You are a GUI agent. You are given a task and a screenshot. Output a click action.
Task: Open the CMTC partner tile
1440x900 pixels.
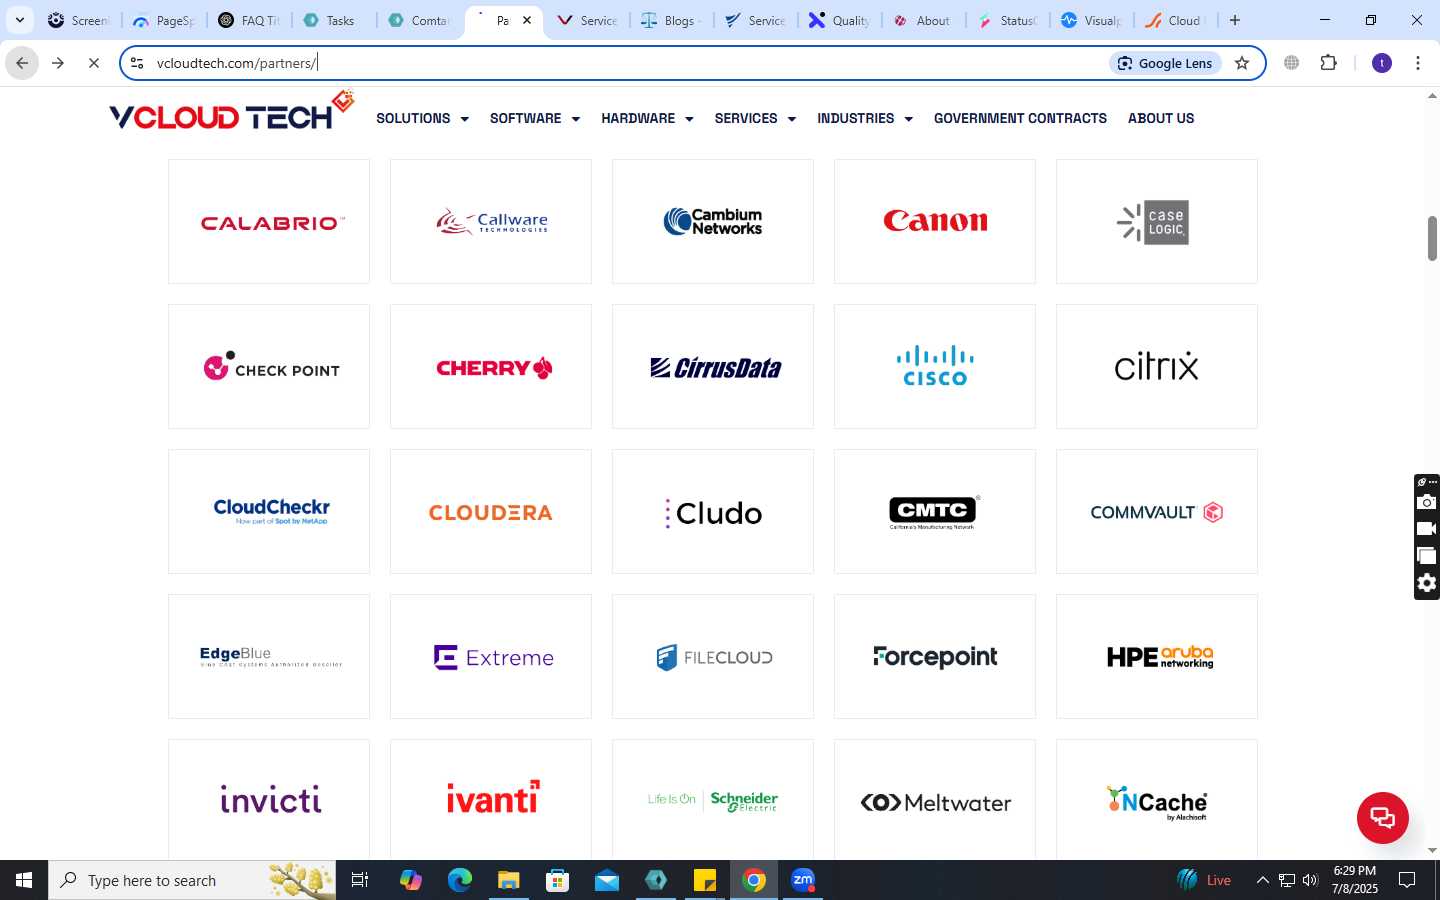click(x=935, y=511)
